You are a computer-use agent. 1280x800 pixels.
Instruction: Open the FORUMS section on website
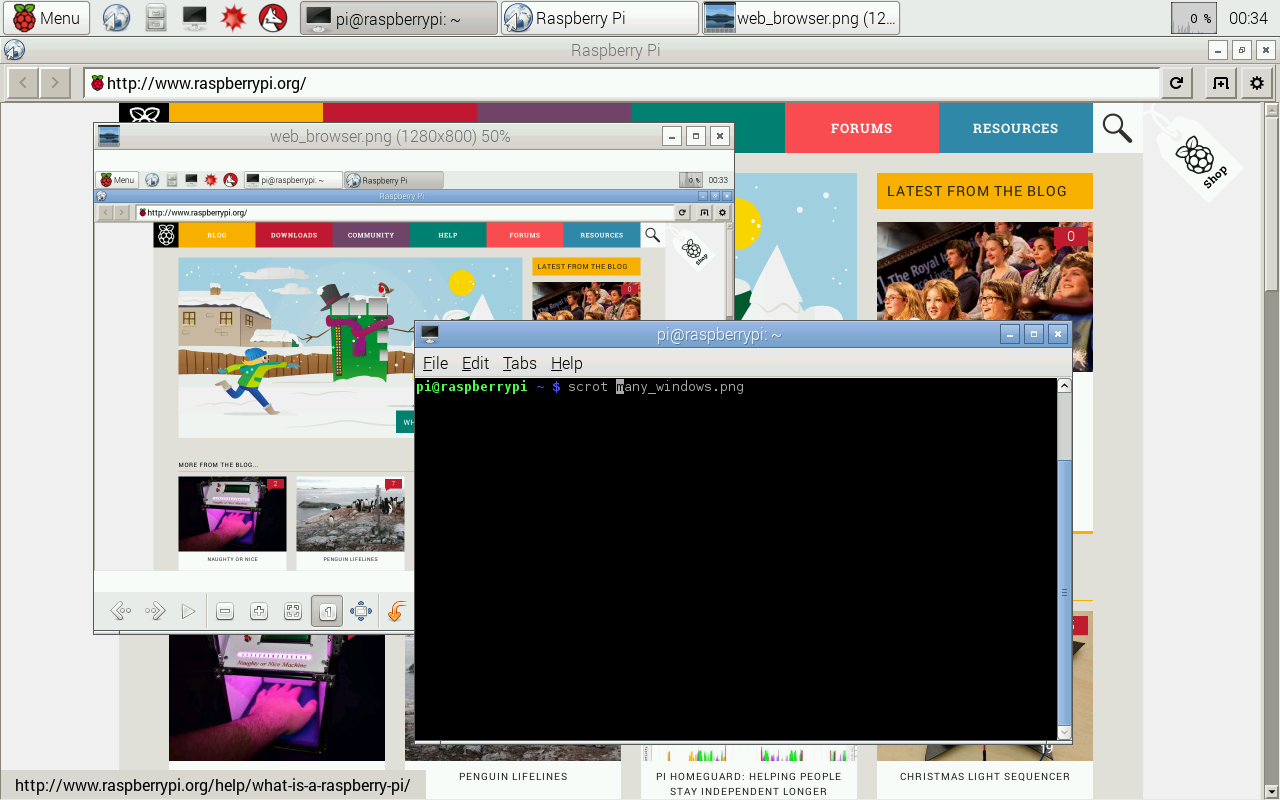[862, 128]
